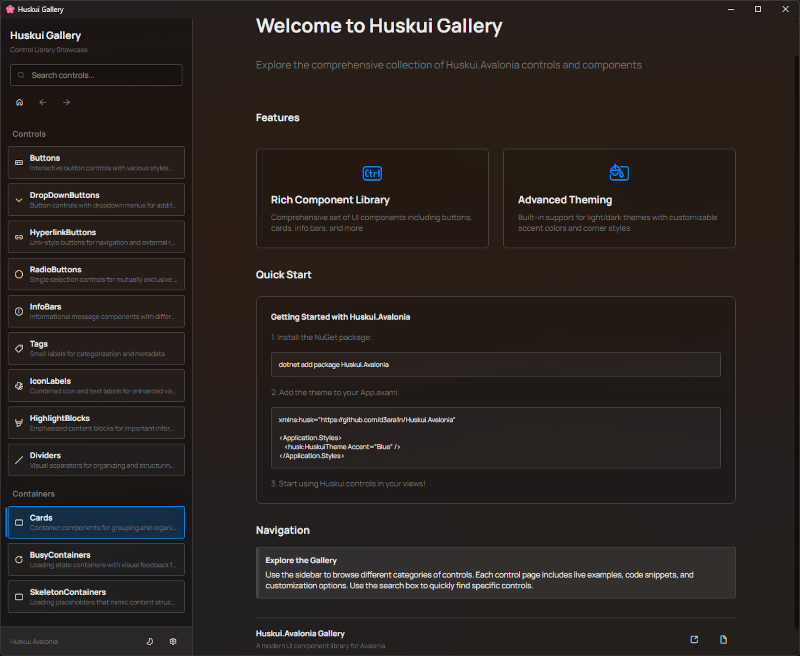Go back using the left arrow icon

click(43, 102)
